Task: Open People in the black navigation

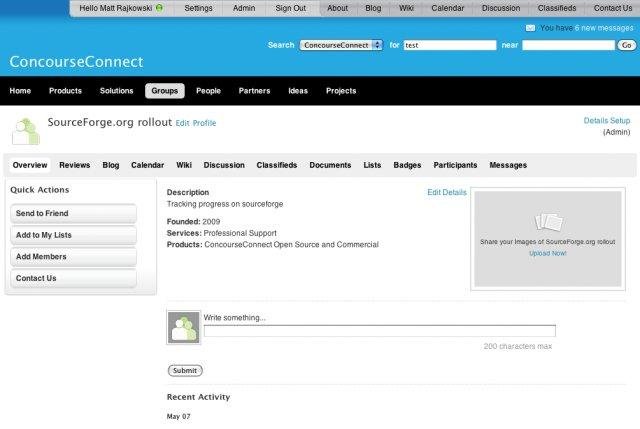Action: [x=208, y=91]
